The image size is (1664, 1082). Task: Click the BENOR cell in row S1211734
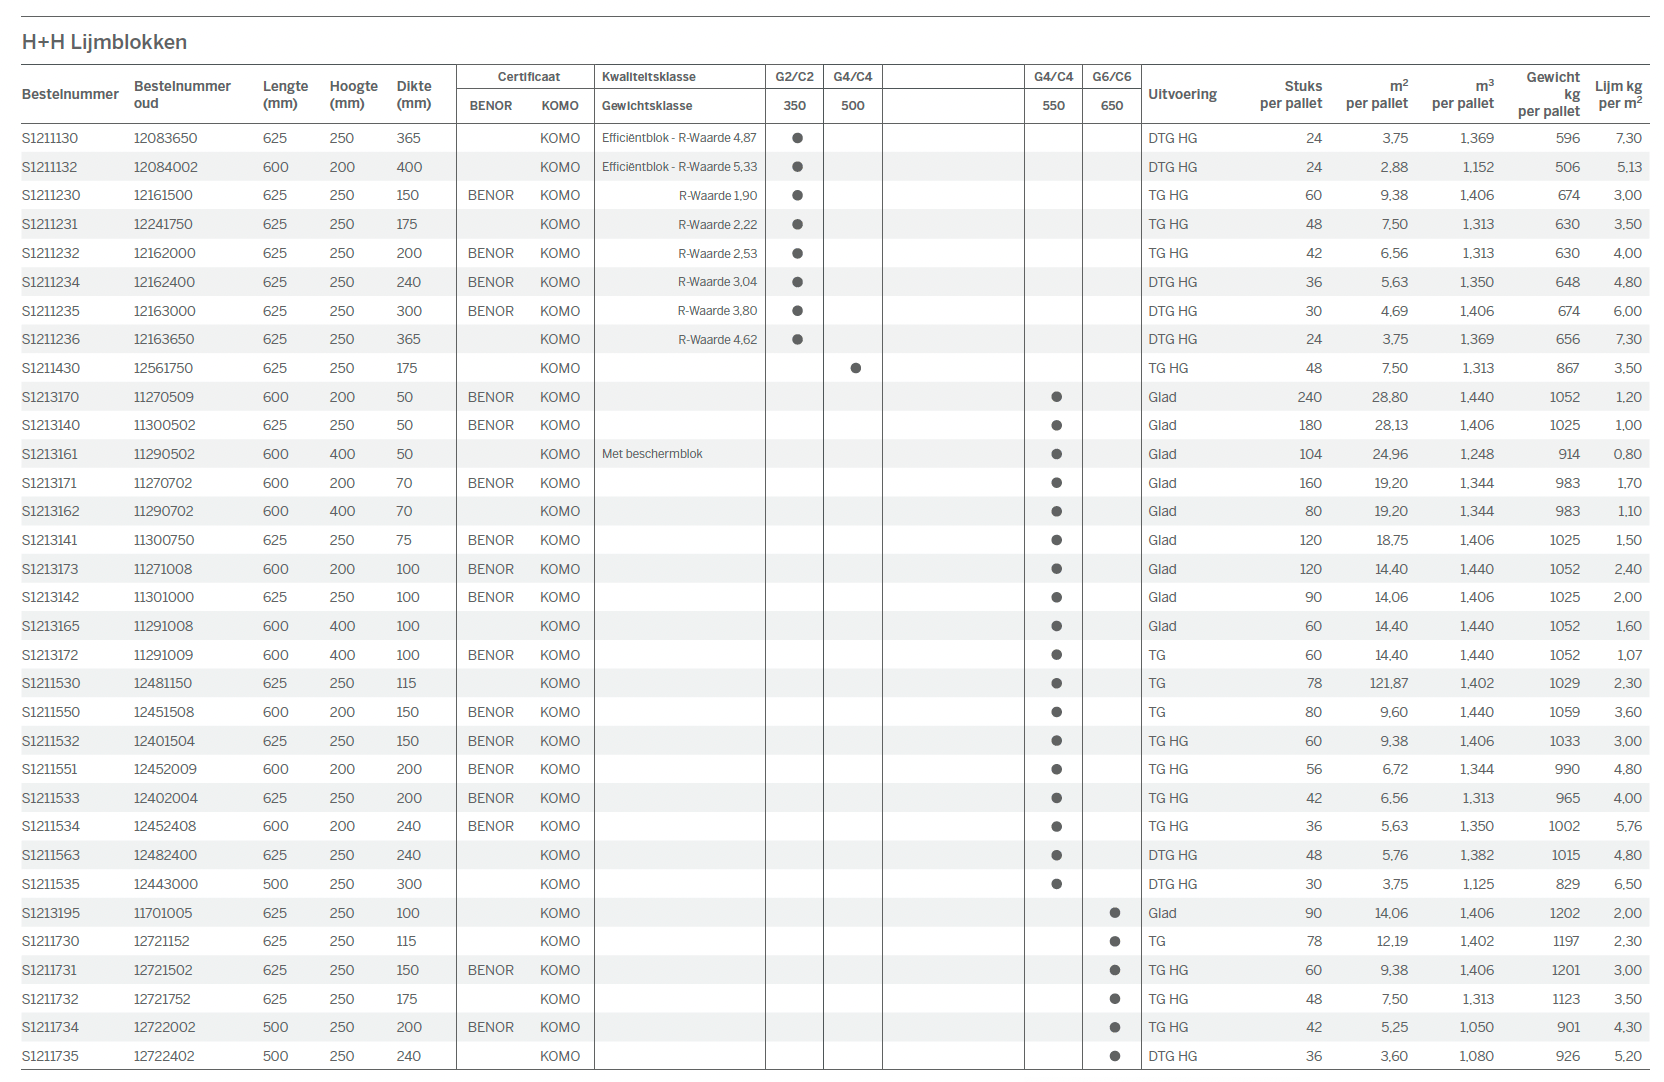click(490, 1027)
